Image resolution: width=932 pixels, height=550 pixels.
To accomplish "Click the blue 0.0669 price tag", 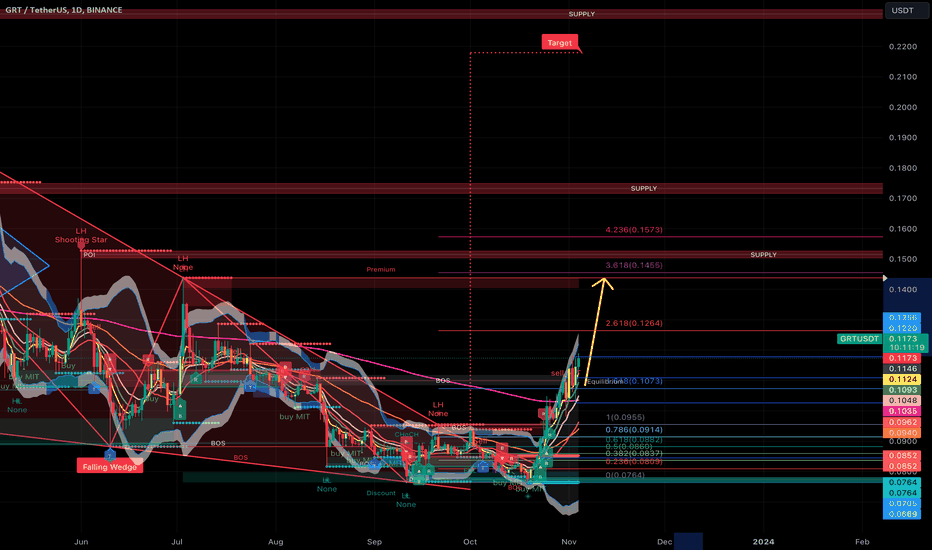I will 902,514.
